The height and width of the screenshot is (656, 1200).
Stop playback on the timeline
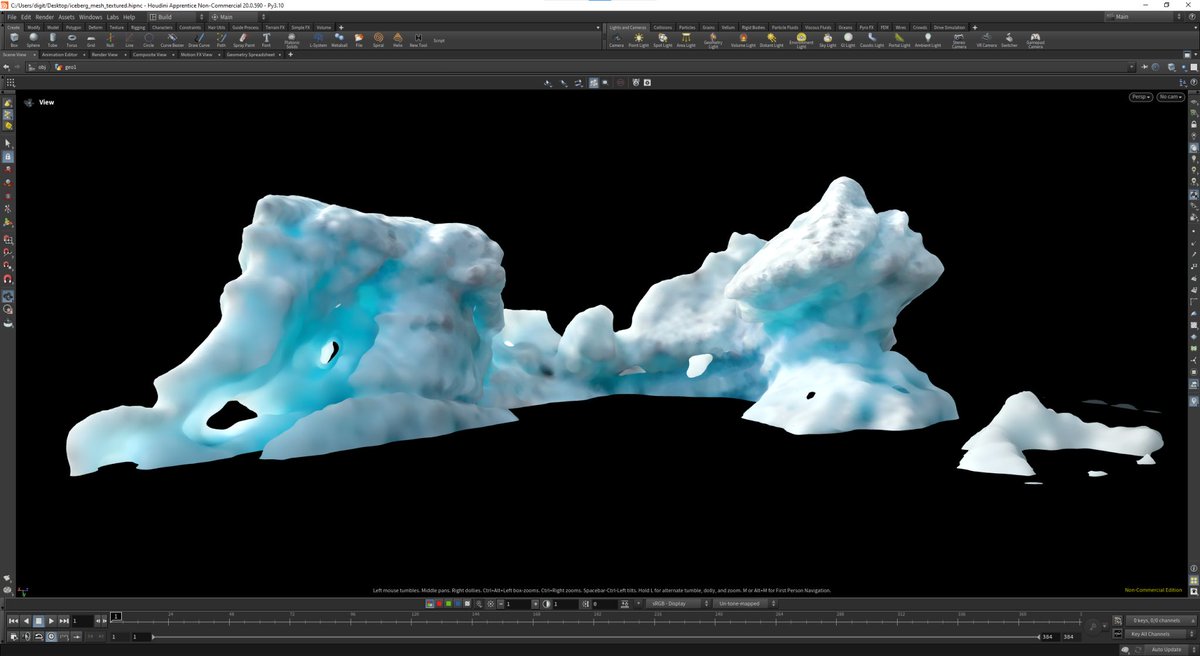(38, 621)
